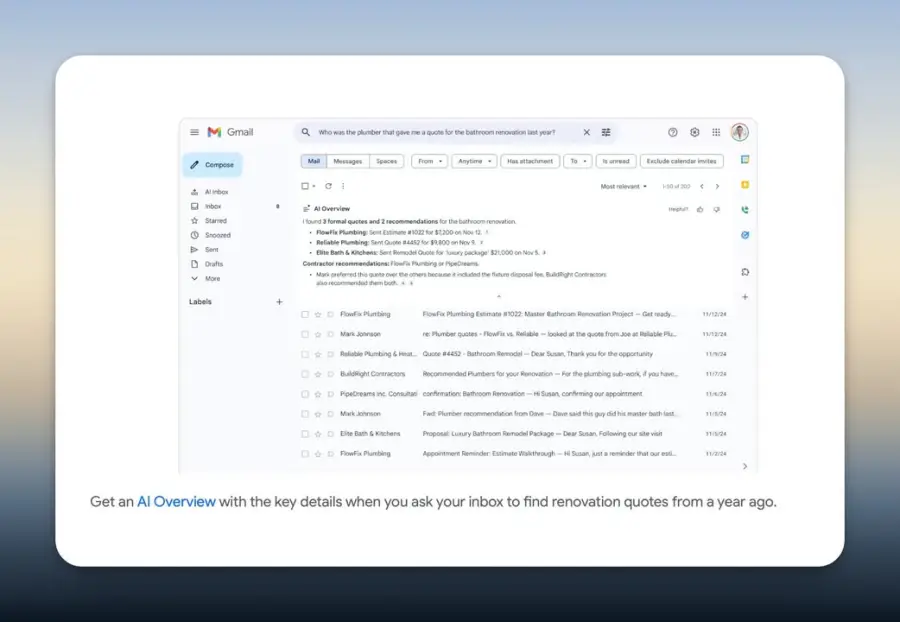Hide the side panel with bottom chevron
Viewport: 900px width, 622px height.
pyautogui.click(x=745, y=466)
